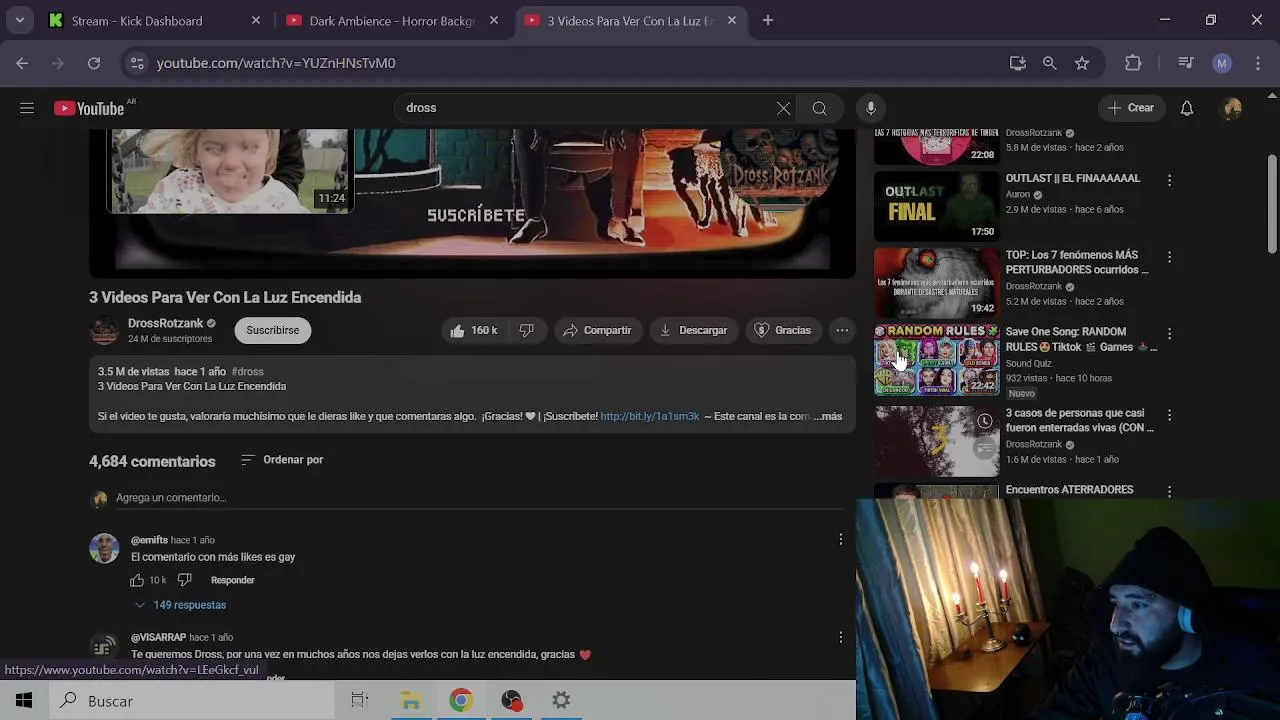1280x720 pixels.
Task: Open the OBS Studio taskbar icon
Action: (511, 701)
